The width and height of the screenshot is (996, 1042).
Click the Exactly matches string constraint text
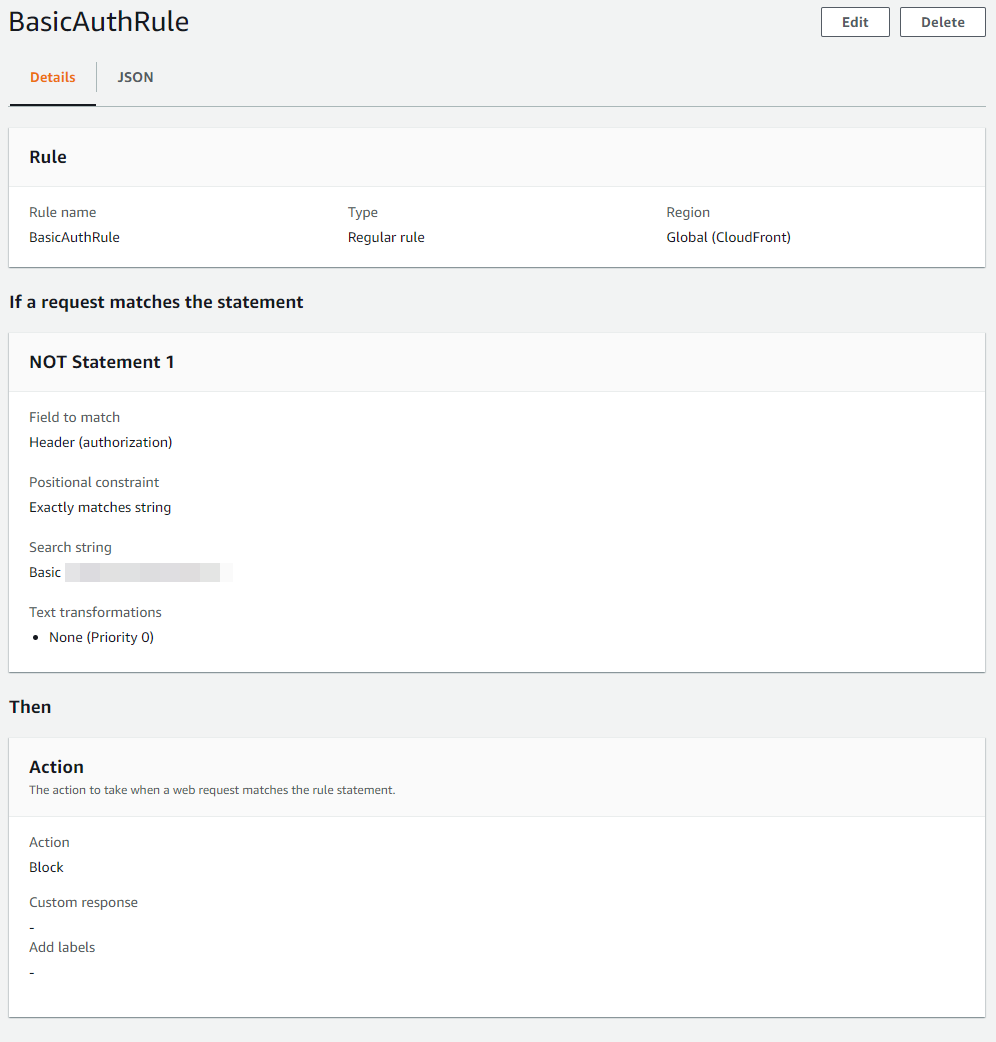tap(100, 507)
